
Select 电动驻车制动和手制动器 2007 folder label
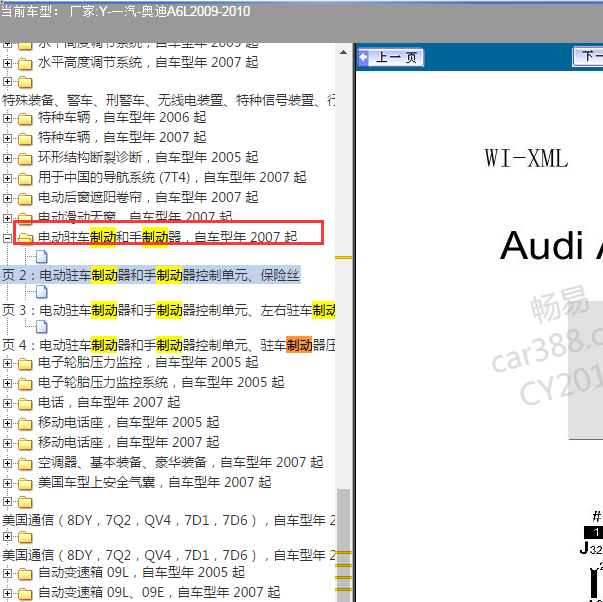[168, 237]
